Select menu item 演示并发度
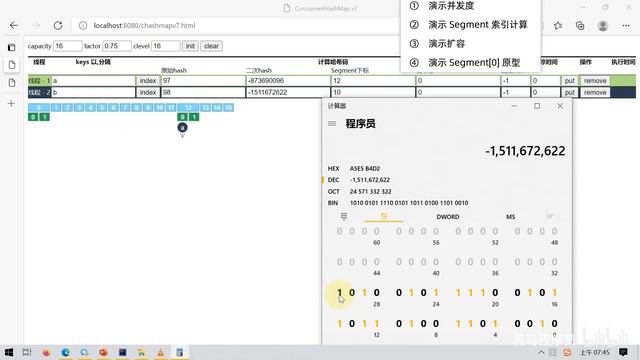Viewport: 640px width, 360px height. [x=451, y=6]
